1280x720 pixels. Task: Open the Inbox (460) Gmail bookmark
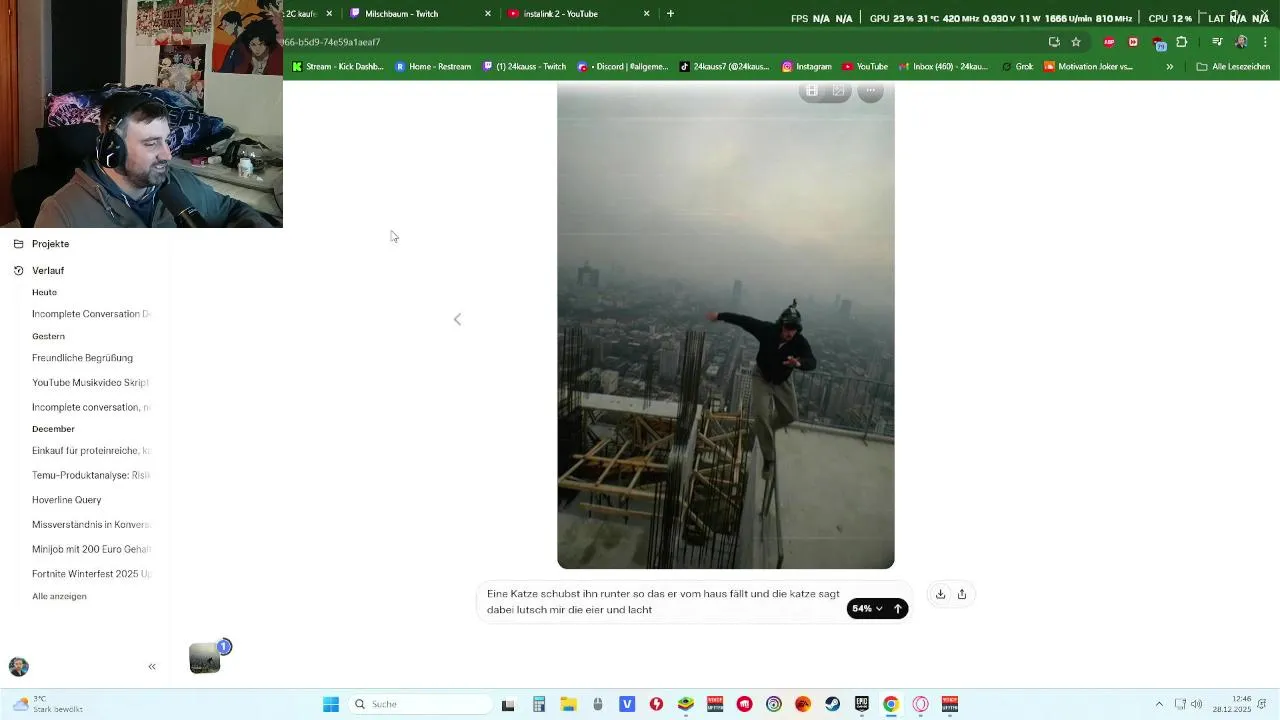point(943,67)
